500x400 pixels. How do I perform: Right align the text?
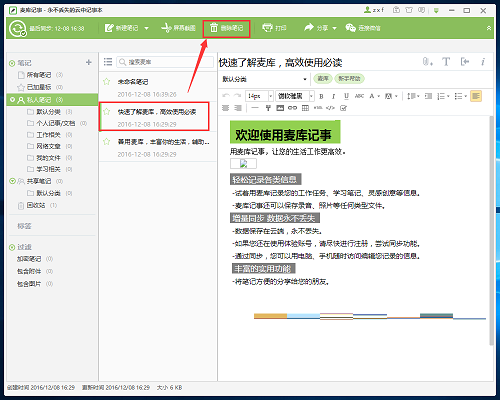(238, 108)
